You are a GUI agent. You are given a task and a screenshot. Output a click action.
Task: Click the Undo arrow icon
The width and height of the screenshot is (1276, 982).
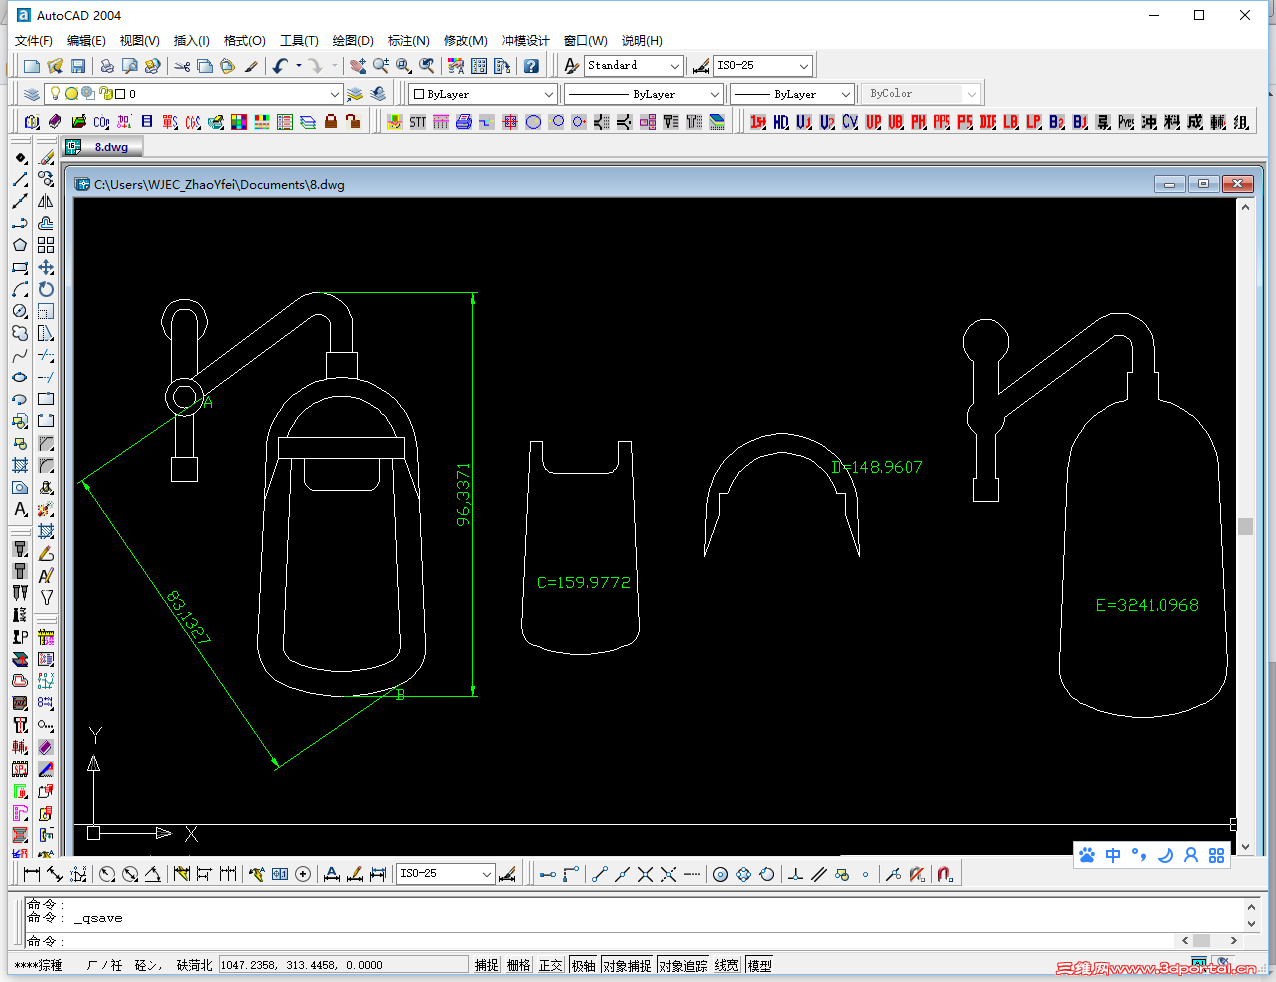pos(280,66)
